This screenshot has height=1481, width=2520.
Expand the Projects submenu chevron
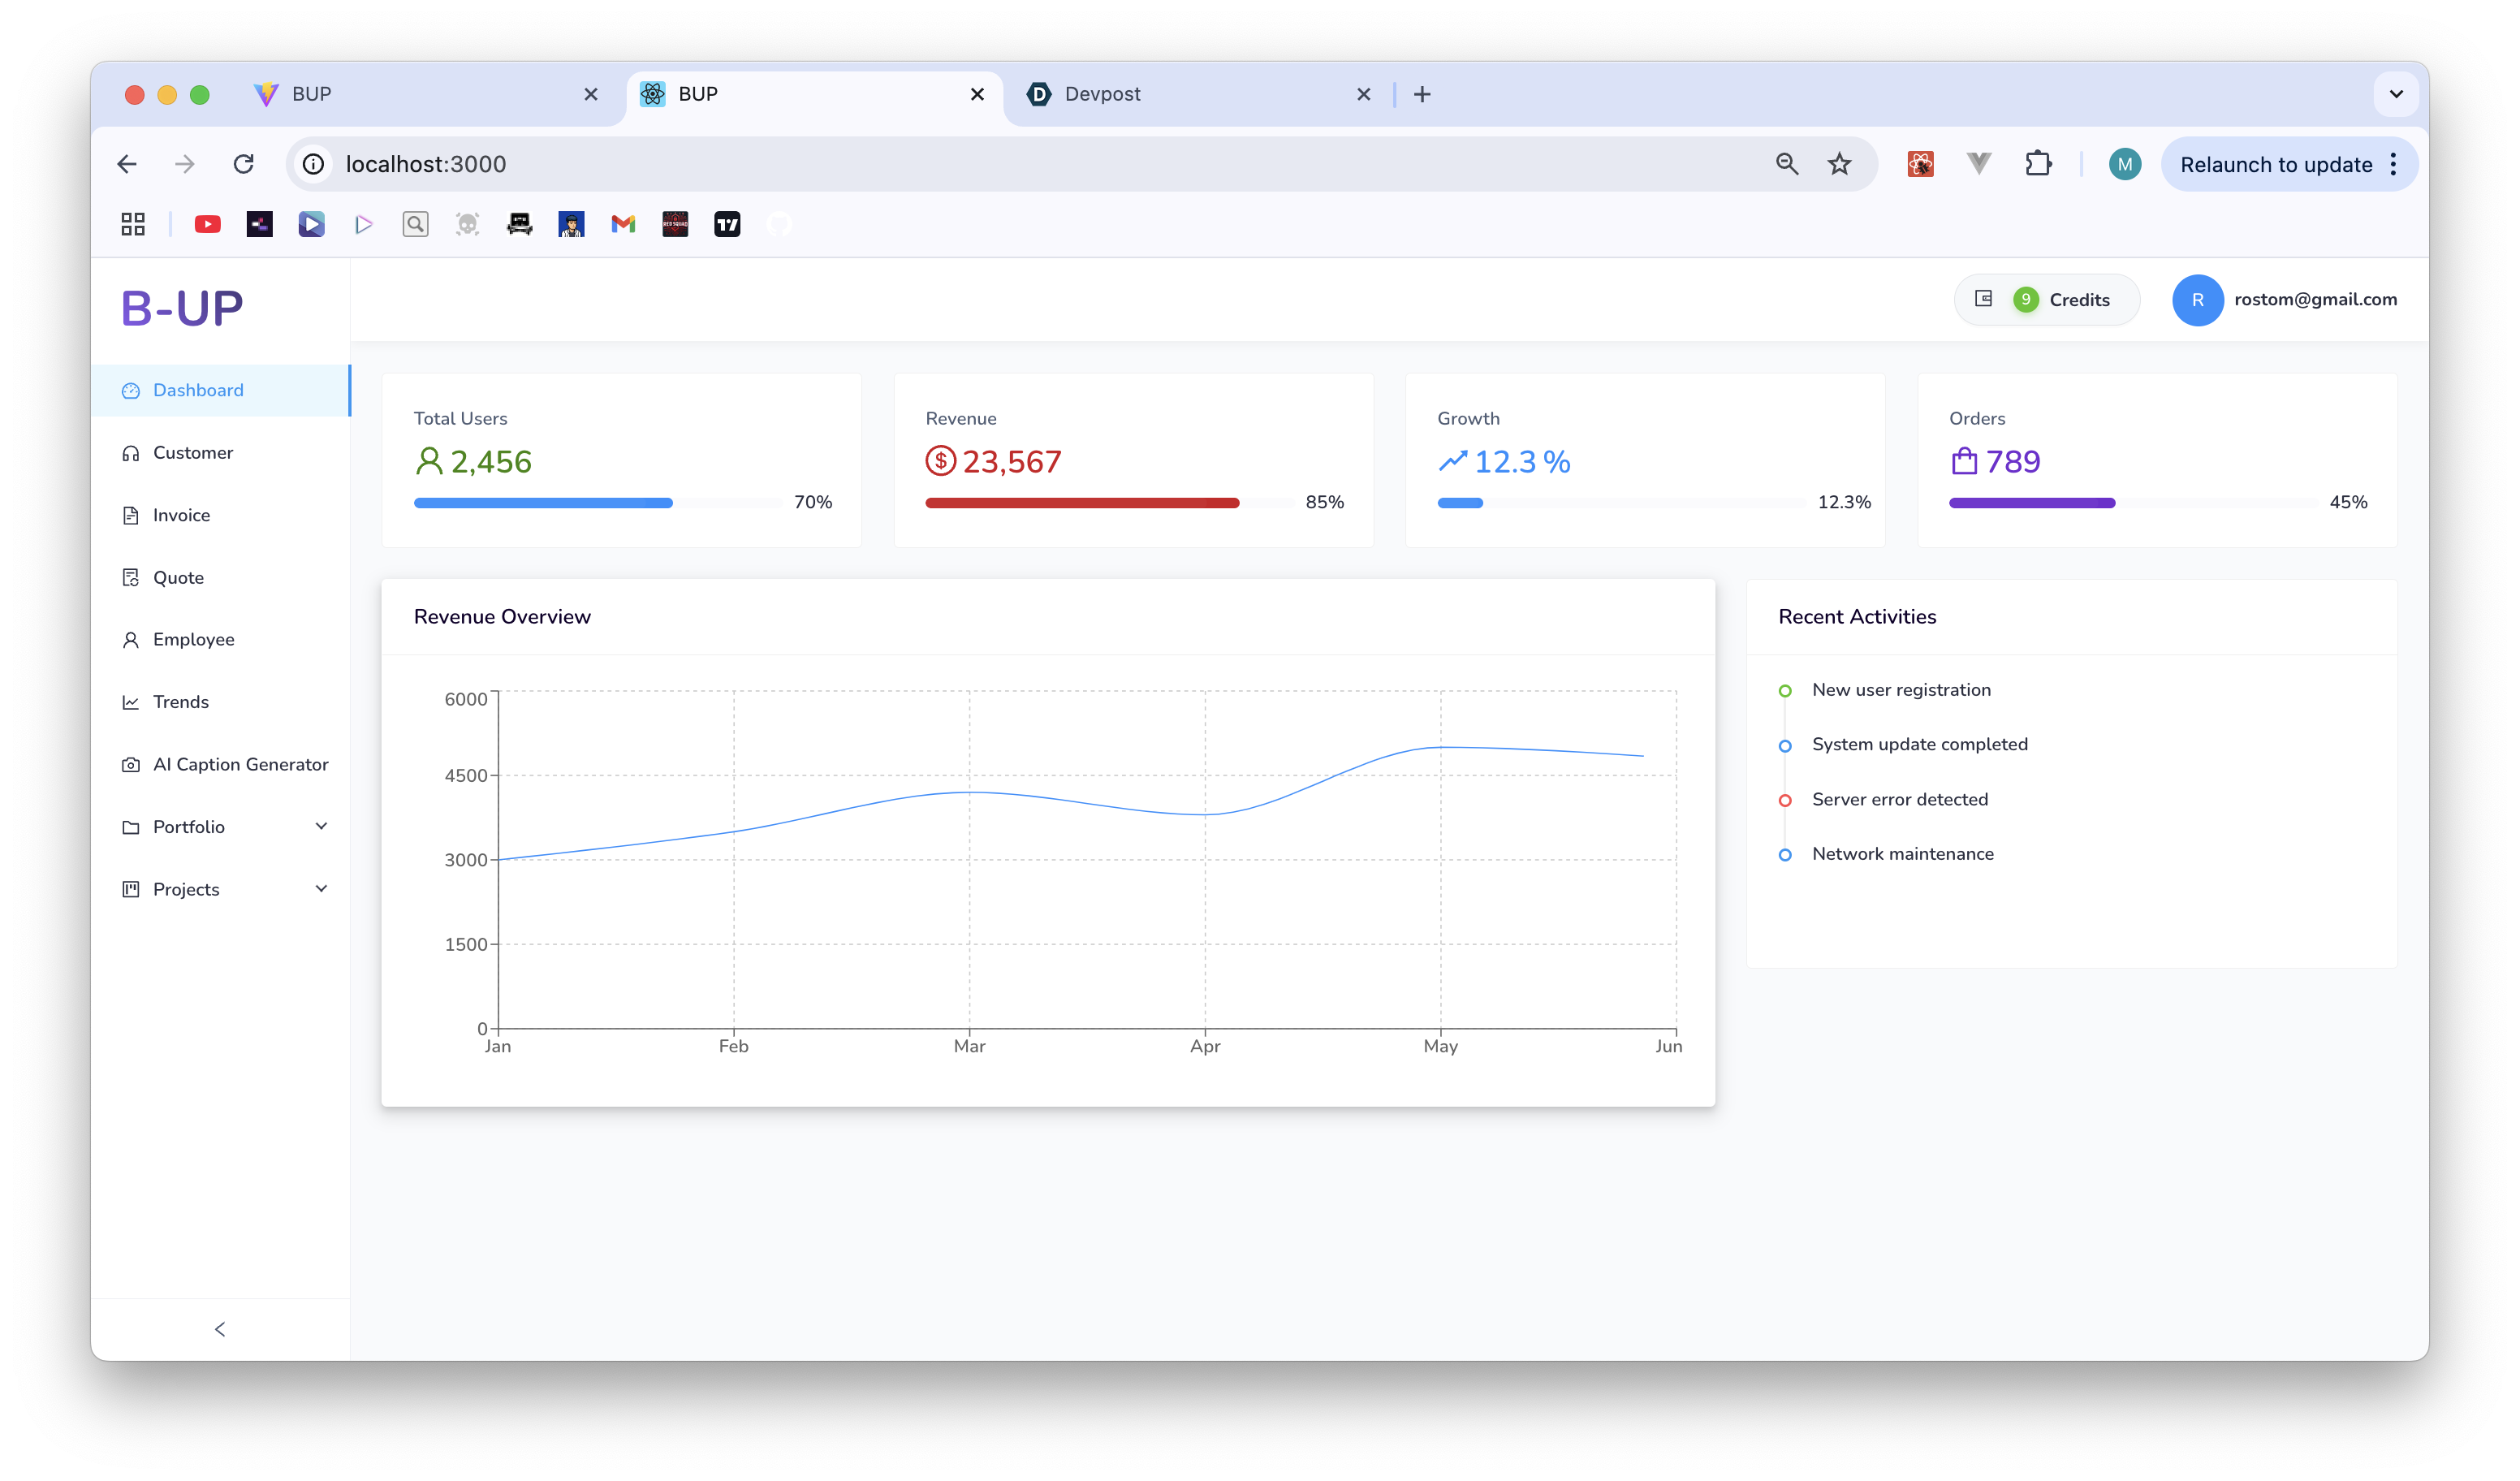tap(321, 889)
